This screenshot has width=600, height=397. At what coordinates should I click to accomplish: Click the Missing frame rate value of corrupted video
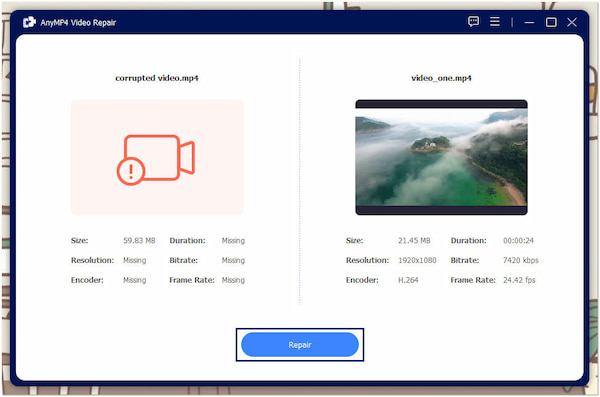(233, 280)
